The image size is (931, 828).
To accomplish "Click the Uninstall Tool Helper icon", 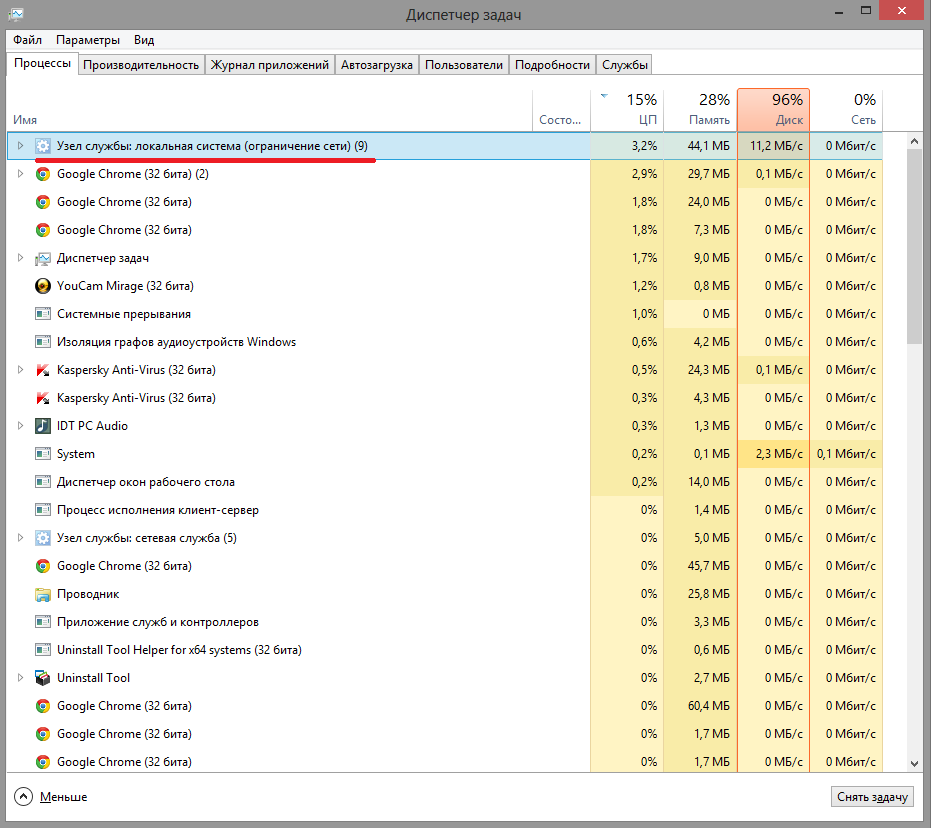I will (43, 650).
